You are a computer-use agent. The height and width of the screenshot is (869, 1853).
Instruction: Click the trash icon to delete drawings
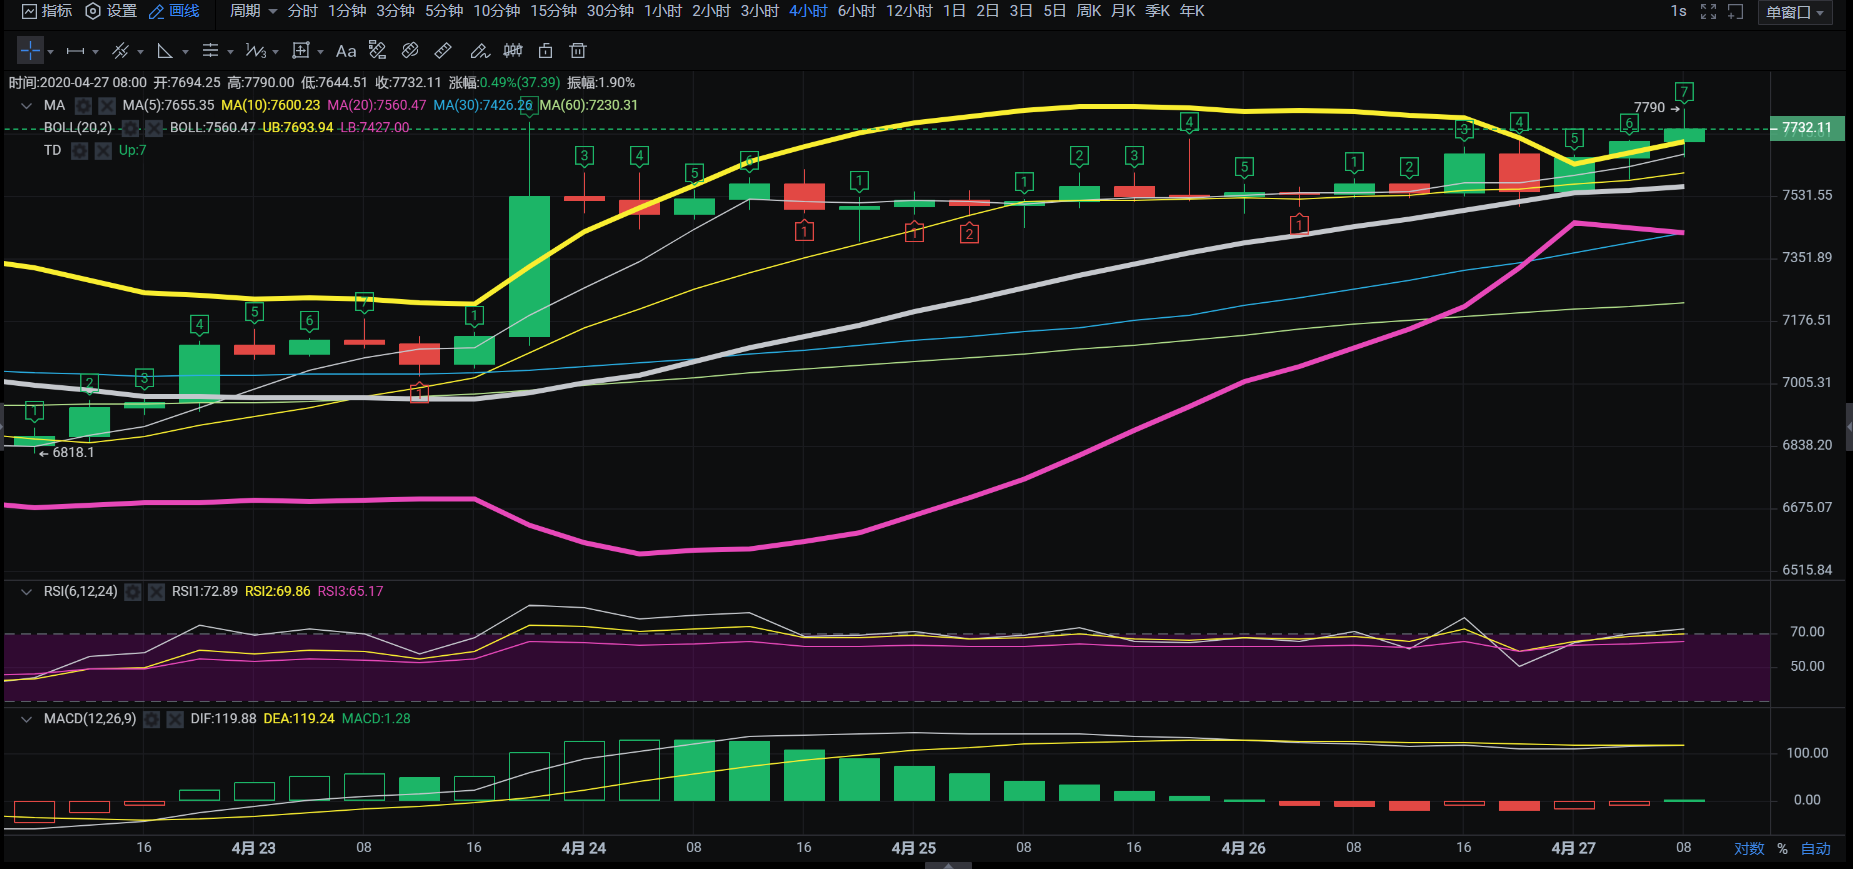point(577,51)
